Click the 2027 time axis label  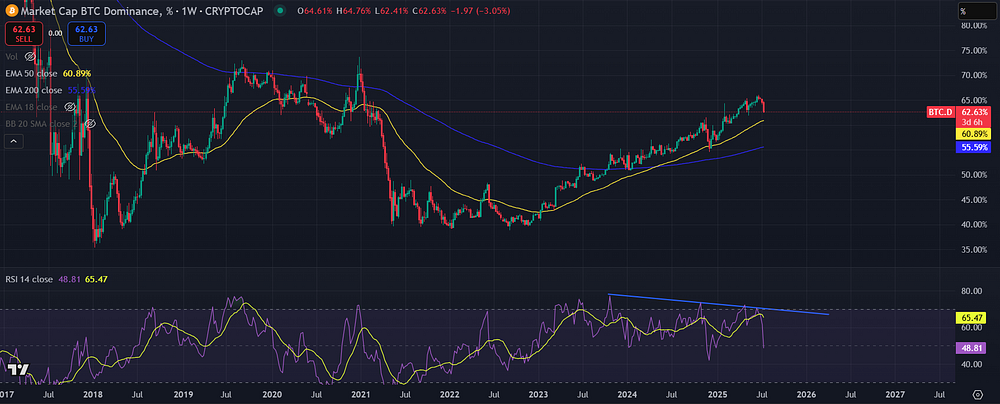tap(895, 394)
